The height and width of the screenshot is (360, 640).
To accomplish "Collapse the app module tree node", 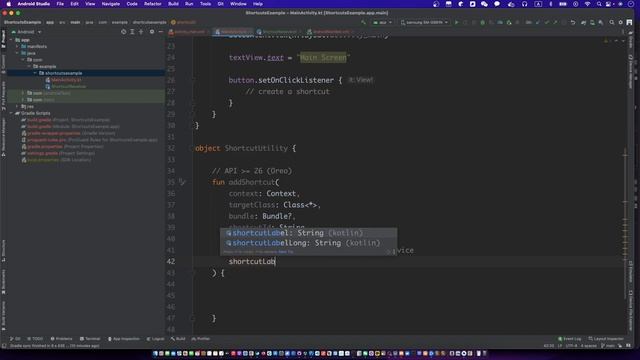I will pos(11,40).
